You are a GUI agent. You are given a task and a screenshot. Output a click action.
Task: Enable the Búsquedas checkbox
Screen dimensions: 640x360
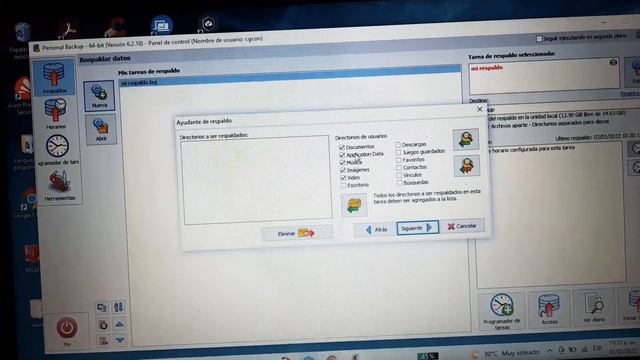(400, 183)
